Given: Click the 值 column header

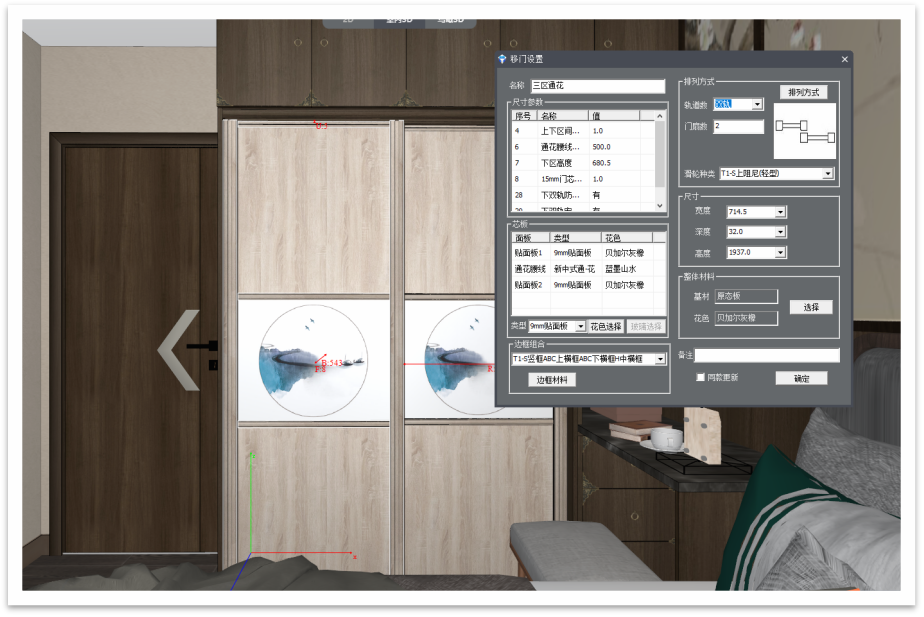Looking at the screenshot, I should pos(614,116).
